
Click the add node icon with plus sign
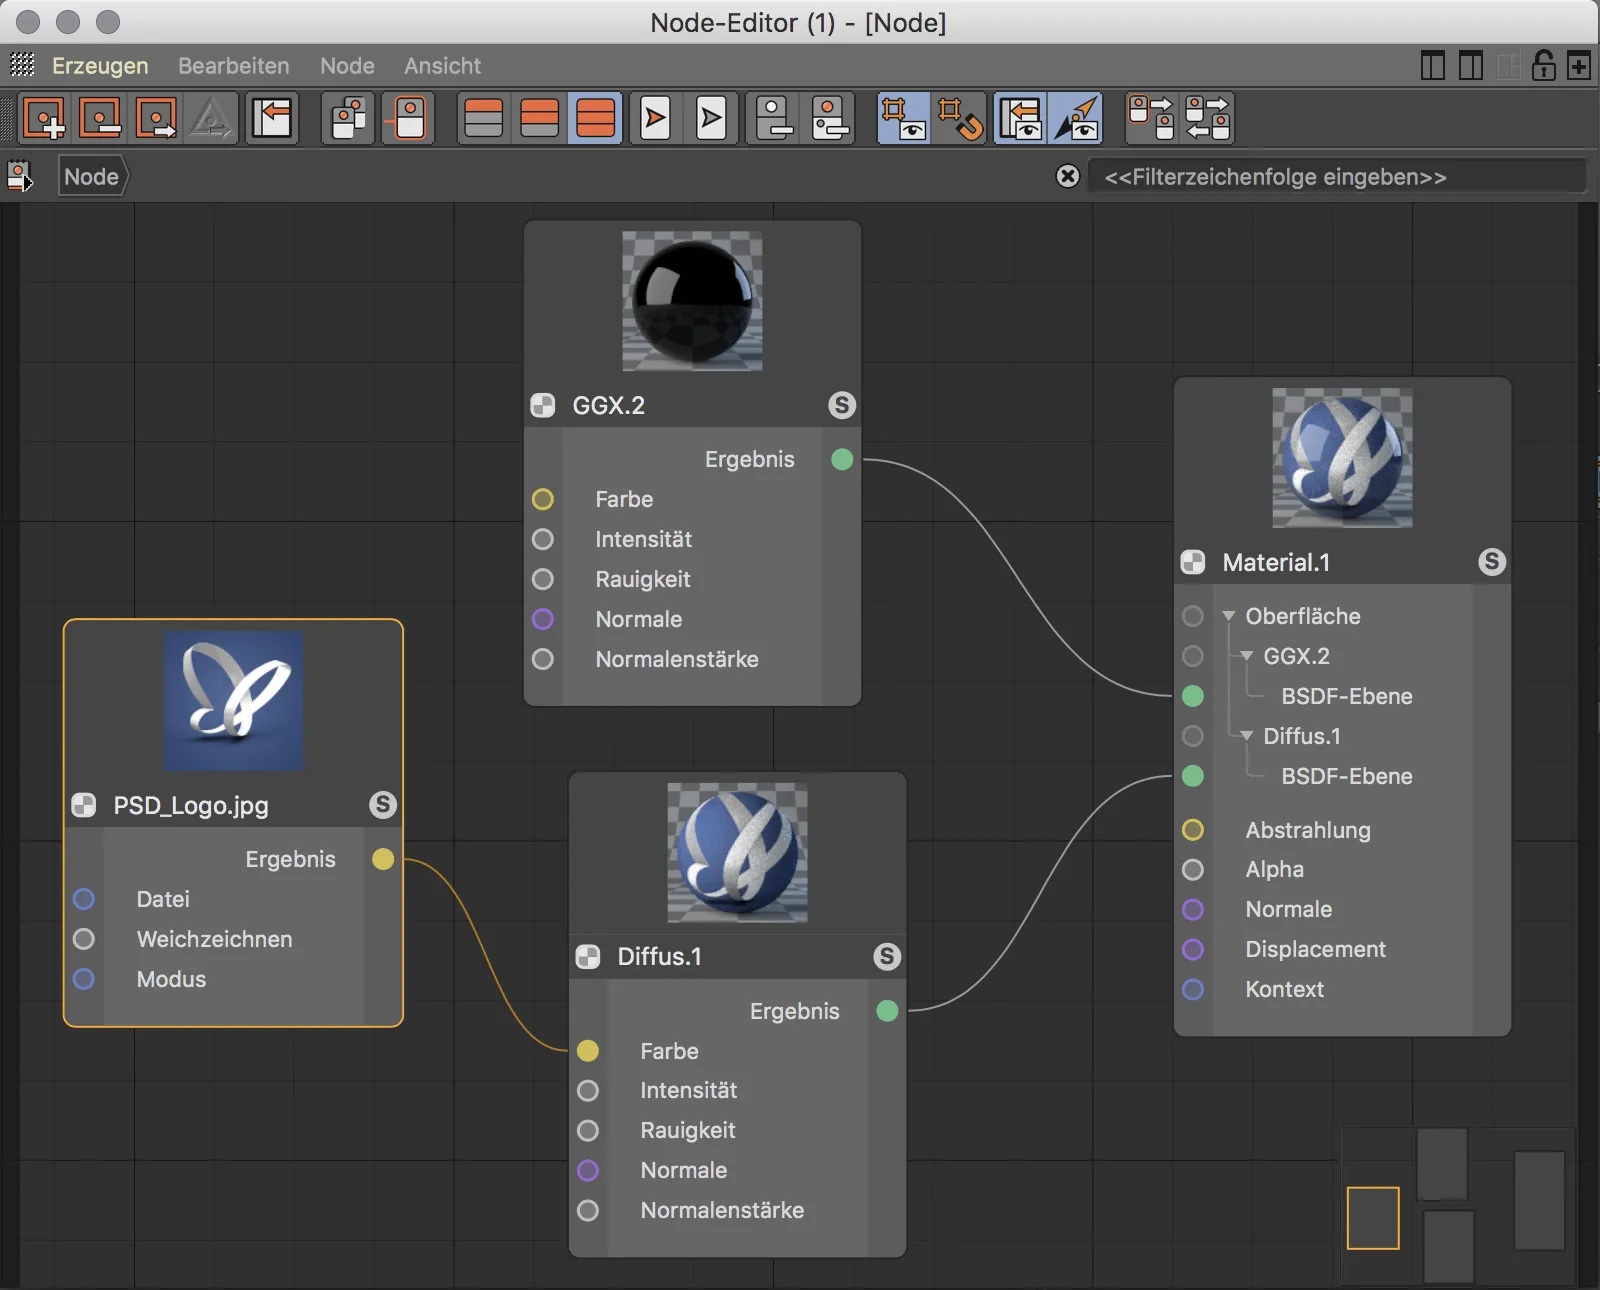click(44, 119)
